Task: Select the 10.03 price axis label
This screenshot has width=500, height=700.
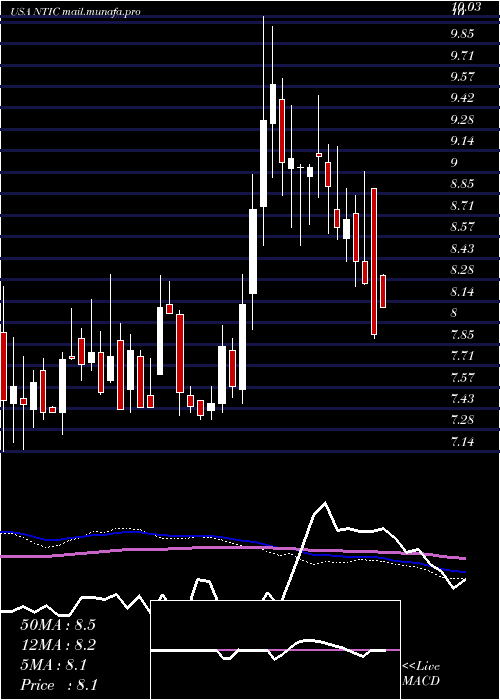Action: point(466,7)
